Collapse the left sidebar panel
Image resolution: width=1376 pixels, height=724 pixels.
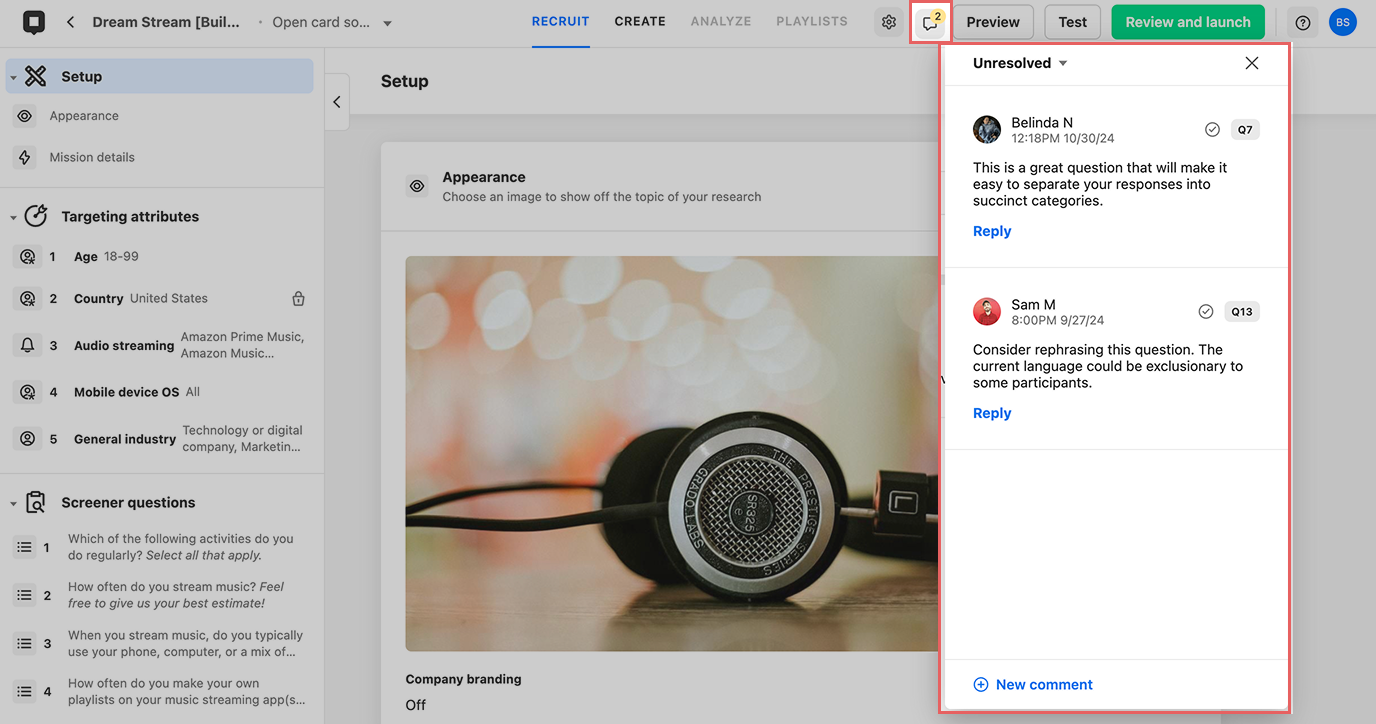[x=337, y=102]
